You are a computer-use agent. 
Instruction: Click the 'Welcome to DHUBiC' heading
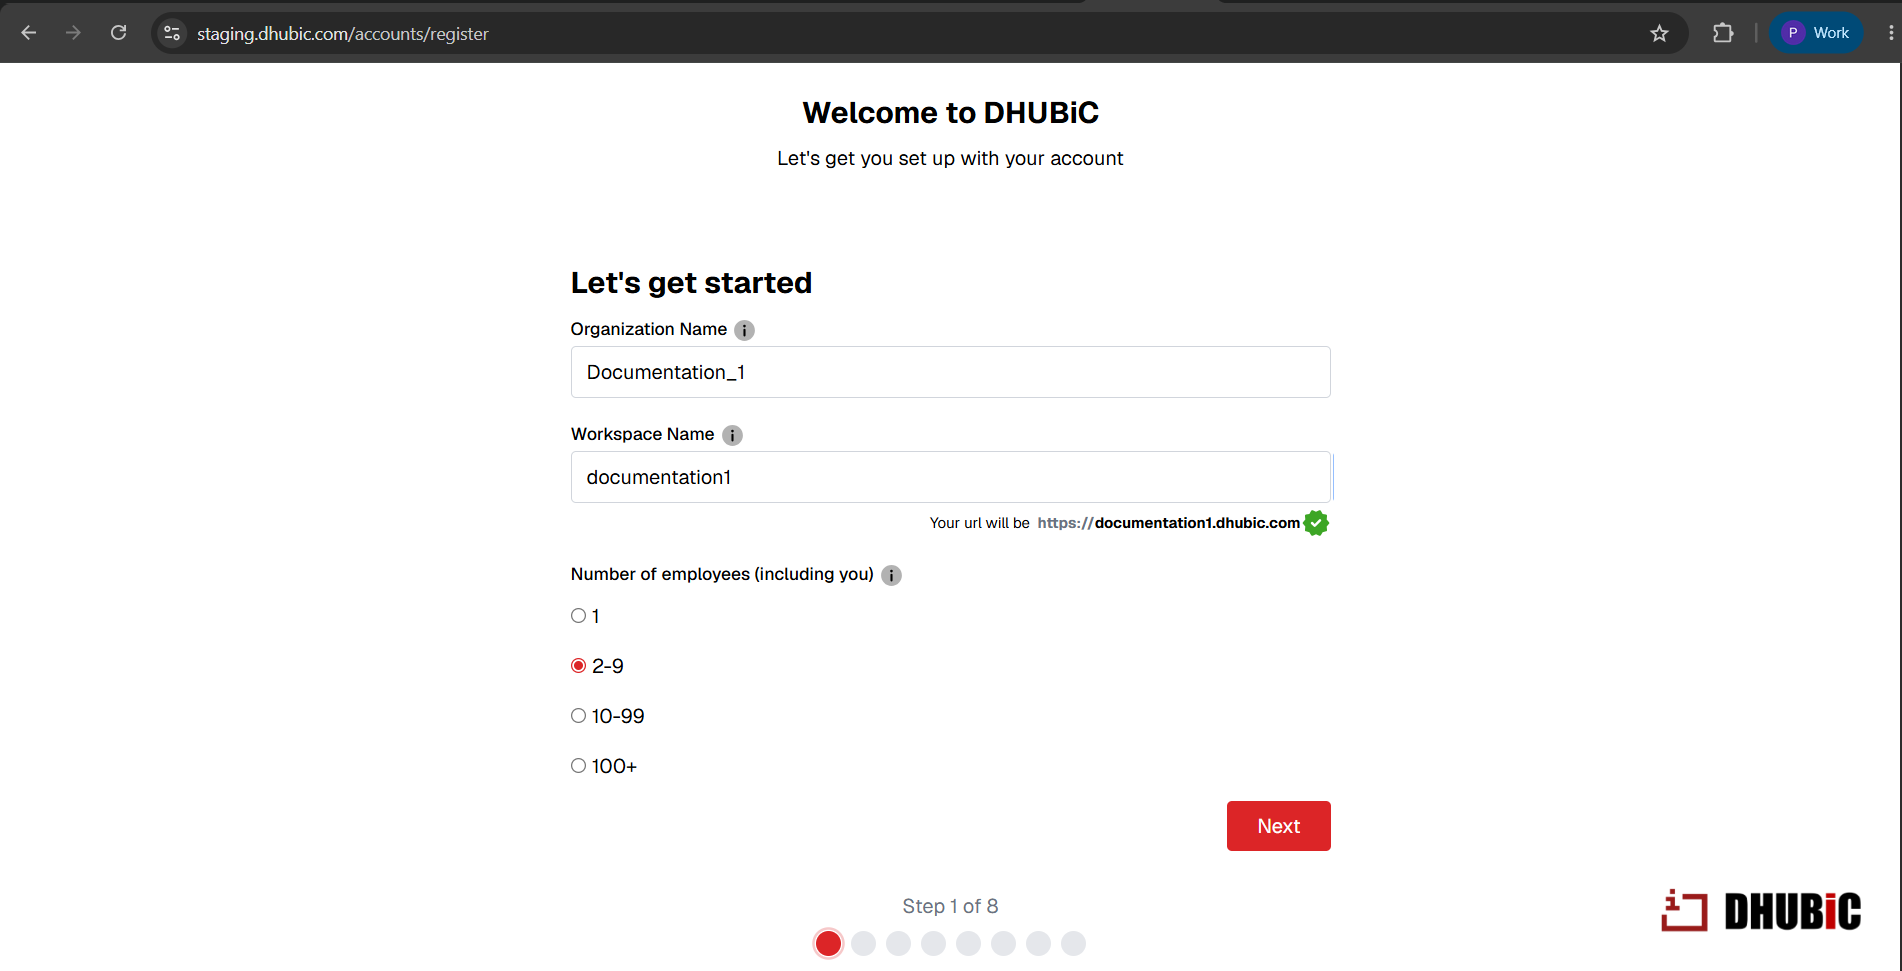coord(950,113)
